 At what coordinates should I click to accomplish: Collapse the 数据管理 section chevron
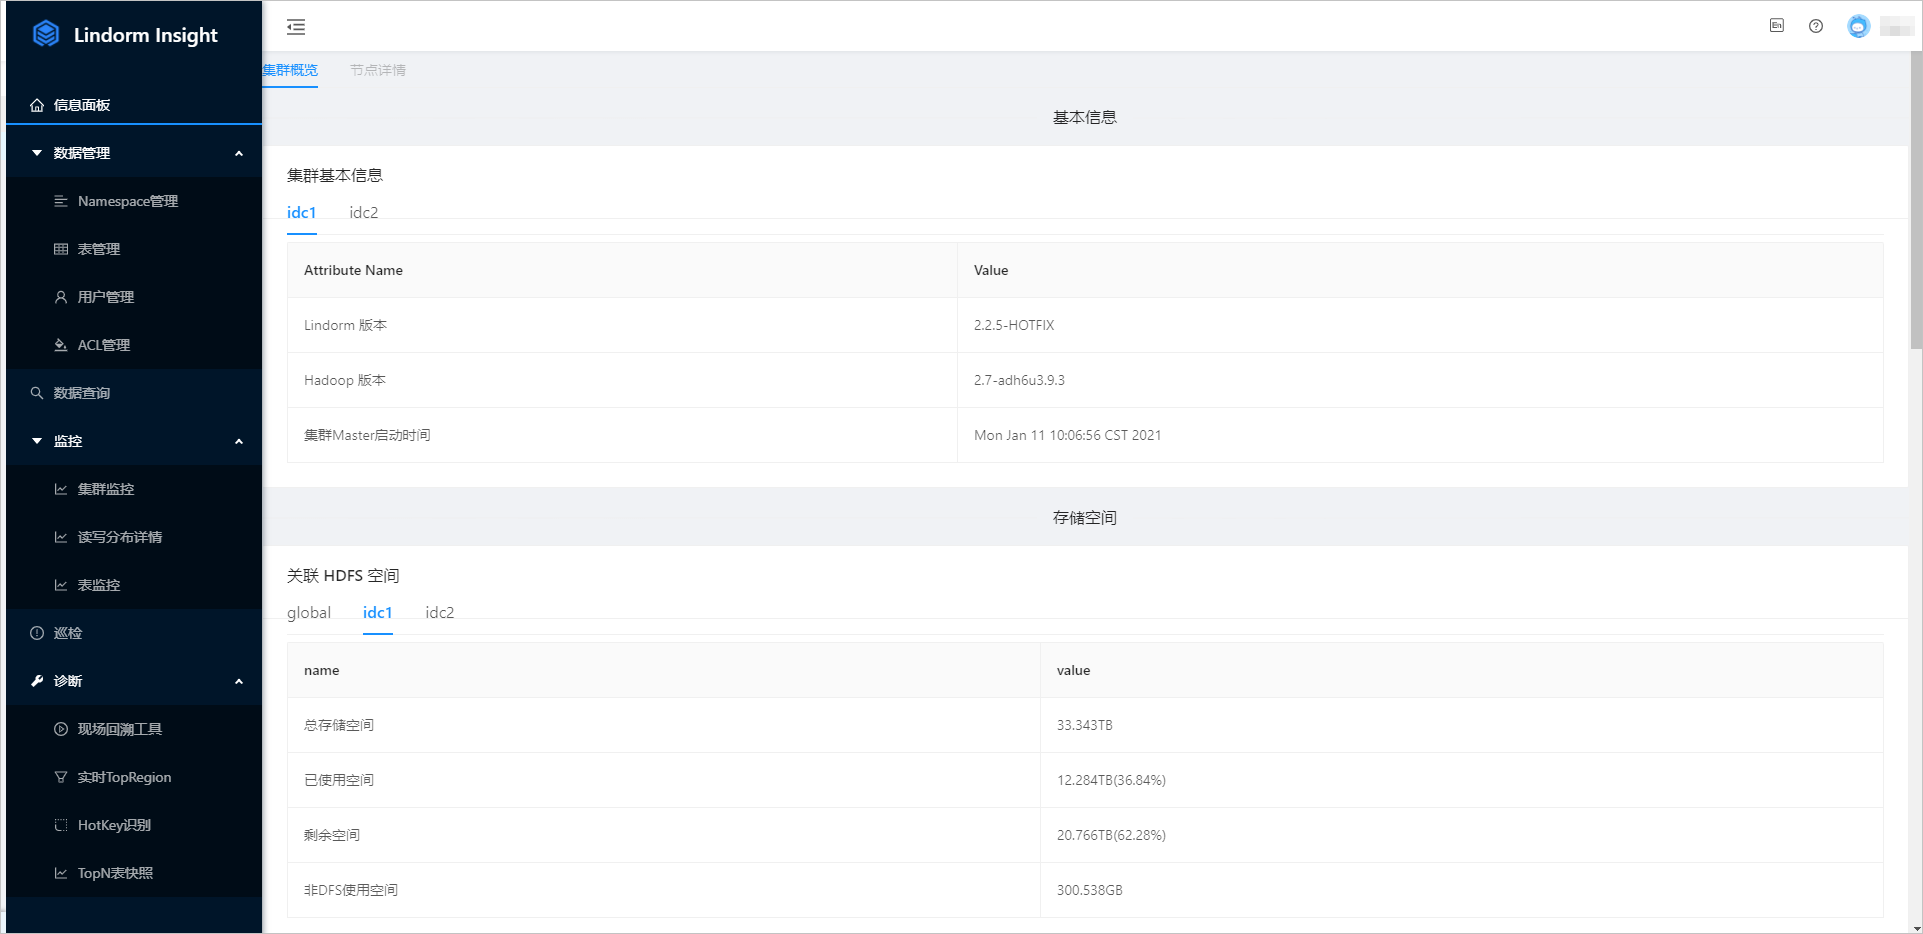[x=239, y=153]
